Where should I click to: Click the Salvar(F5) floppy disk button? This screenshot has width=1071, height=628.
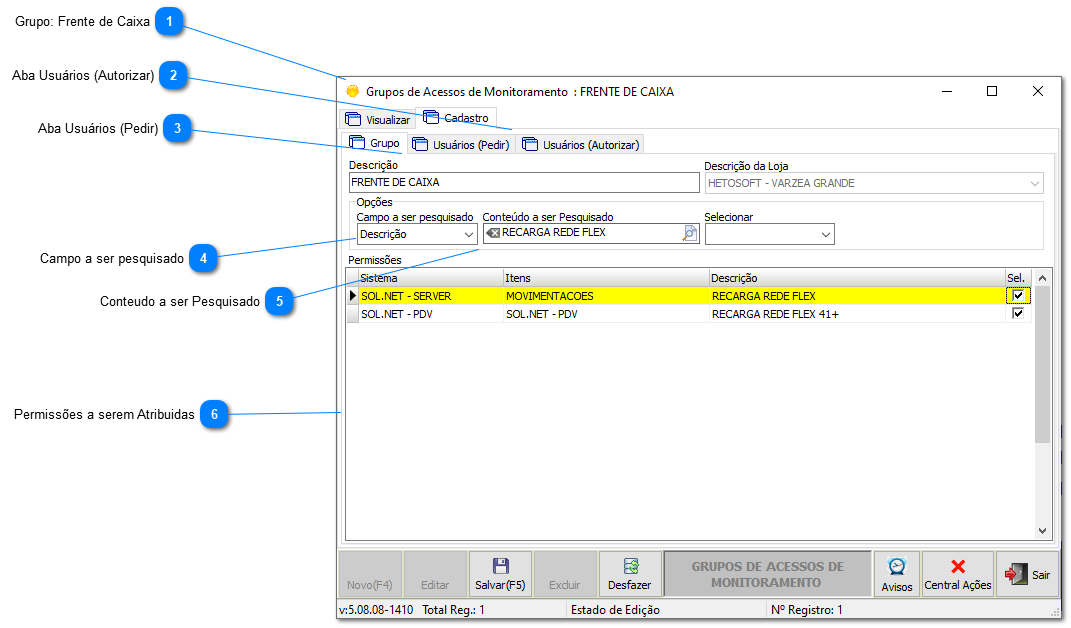point(500,575)
